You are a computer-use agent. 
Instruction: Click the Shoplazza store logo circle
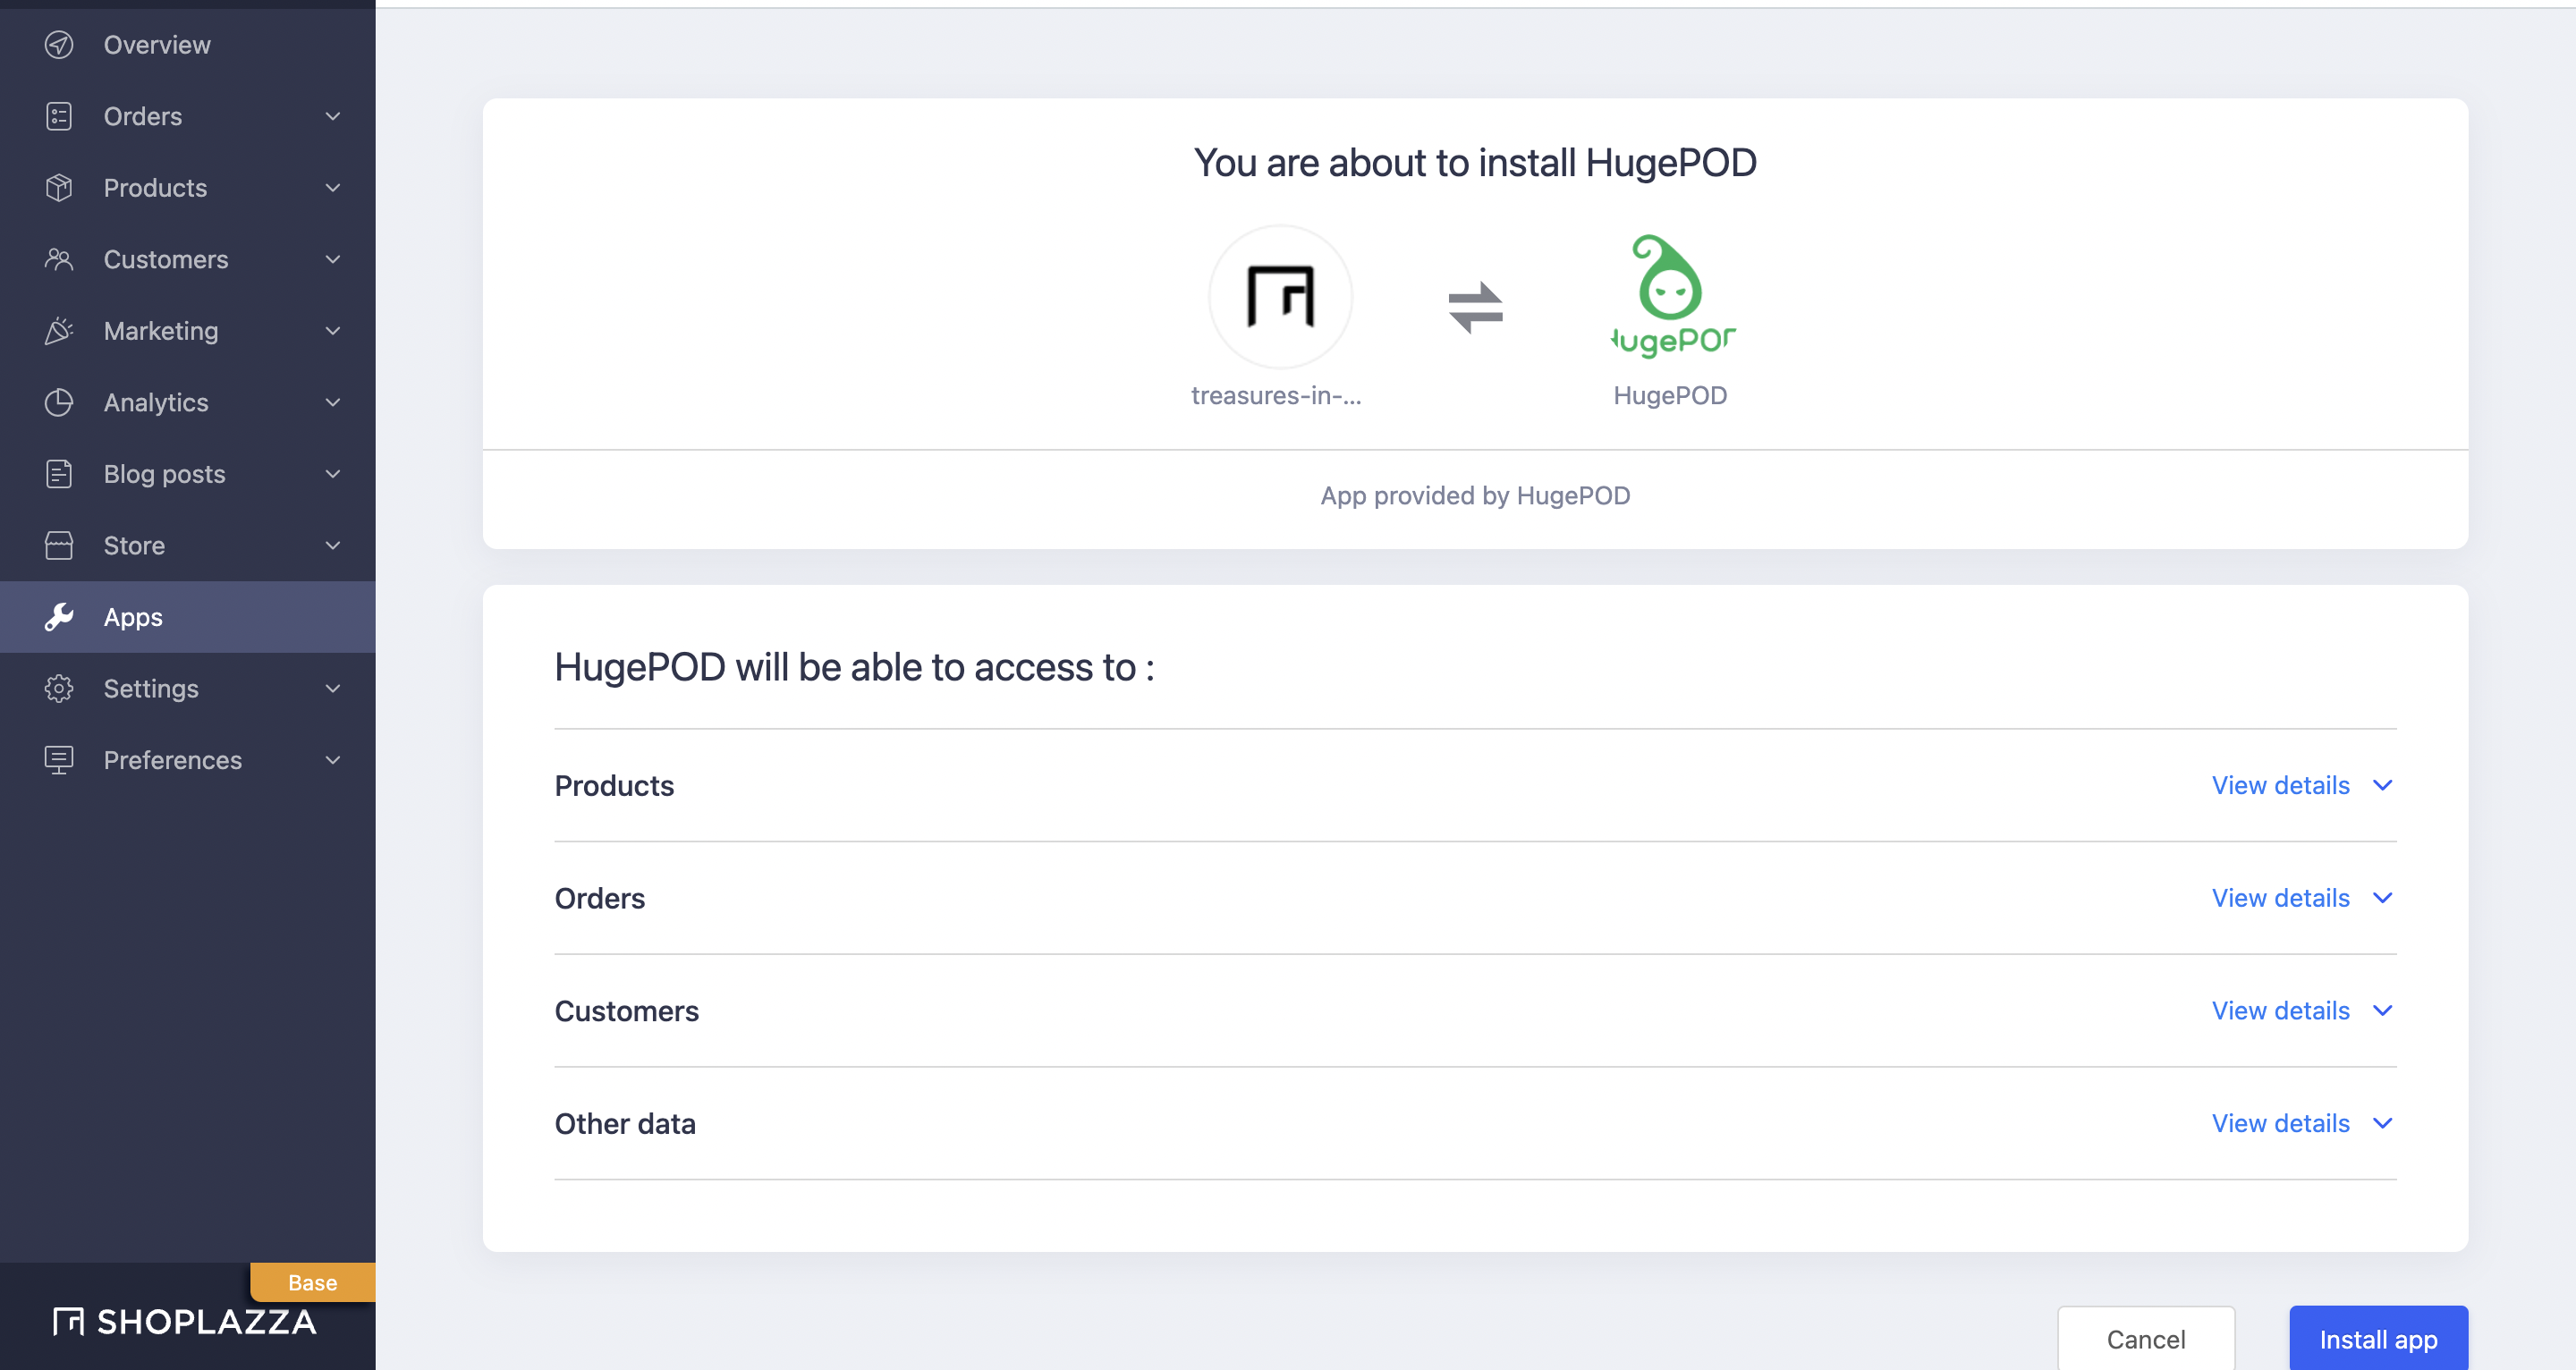pyautogui.click(x=1280, y=296)
